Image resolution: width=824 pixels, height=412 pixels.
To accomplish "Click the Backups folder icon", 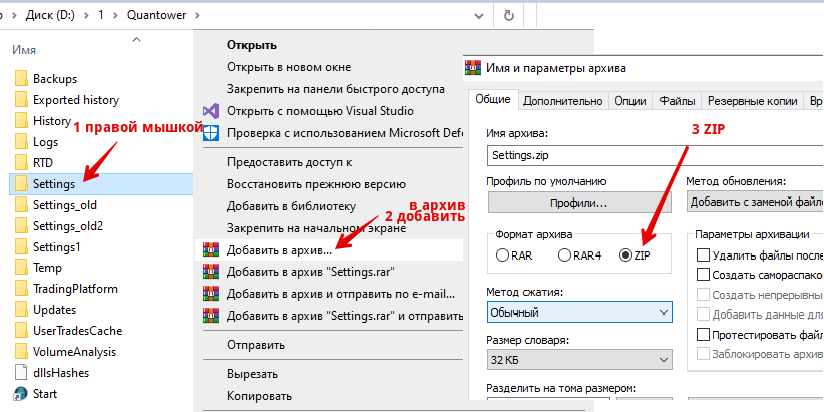I will click(21, 79).
